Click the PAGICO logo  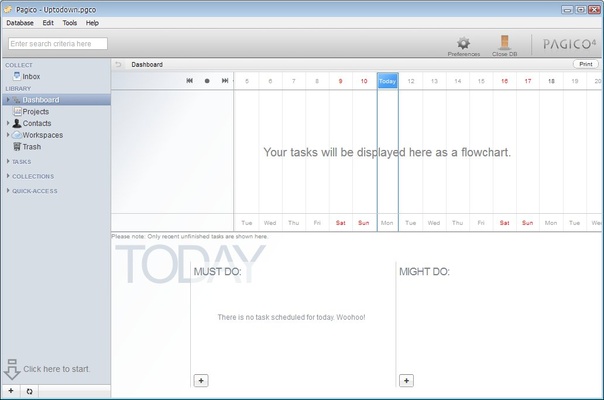click(569, 44)
